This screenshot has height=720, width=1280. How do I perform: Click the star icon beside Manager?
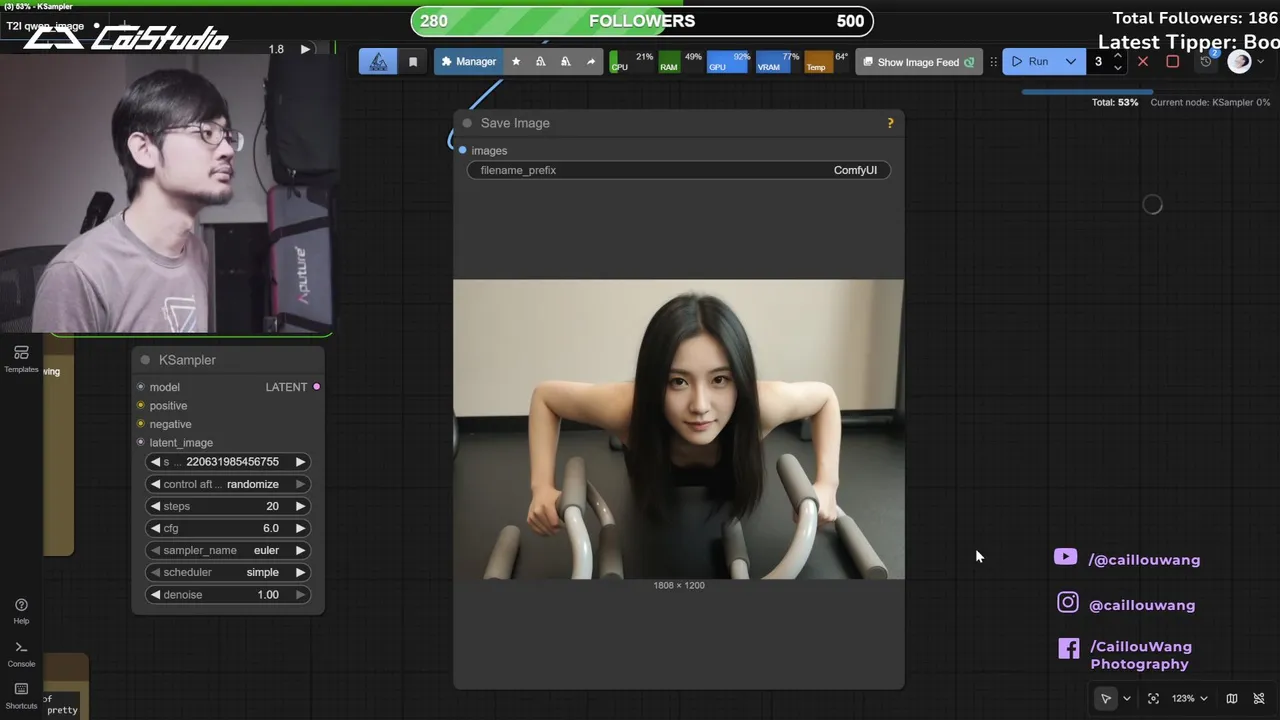tap(516, 62)
